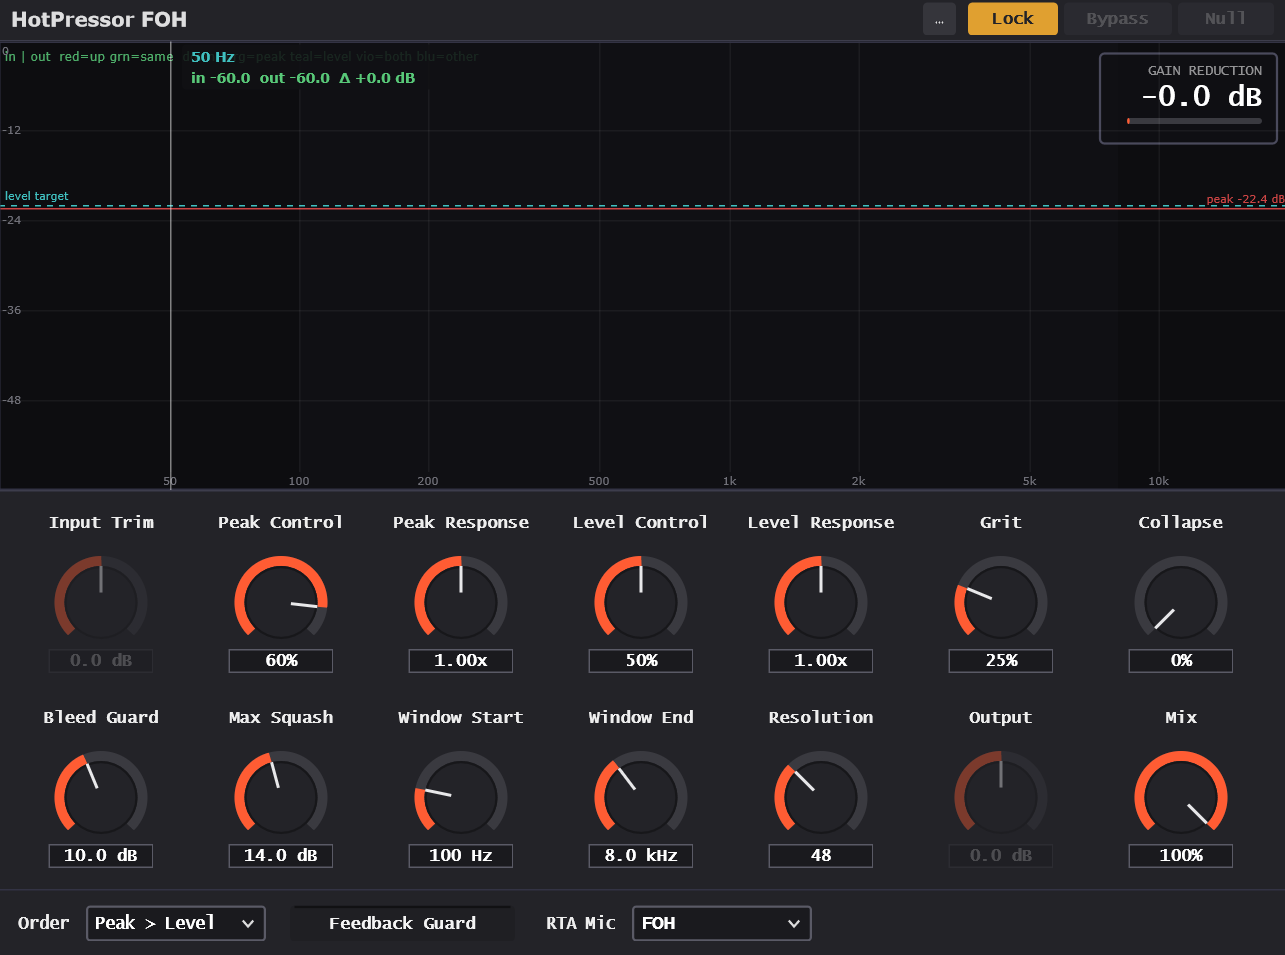
Task: Toggle the Null button
Action: (1225, 19)
